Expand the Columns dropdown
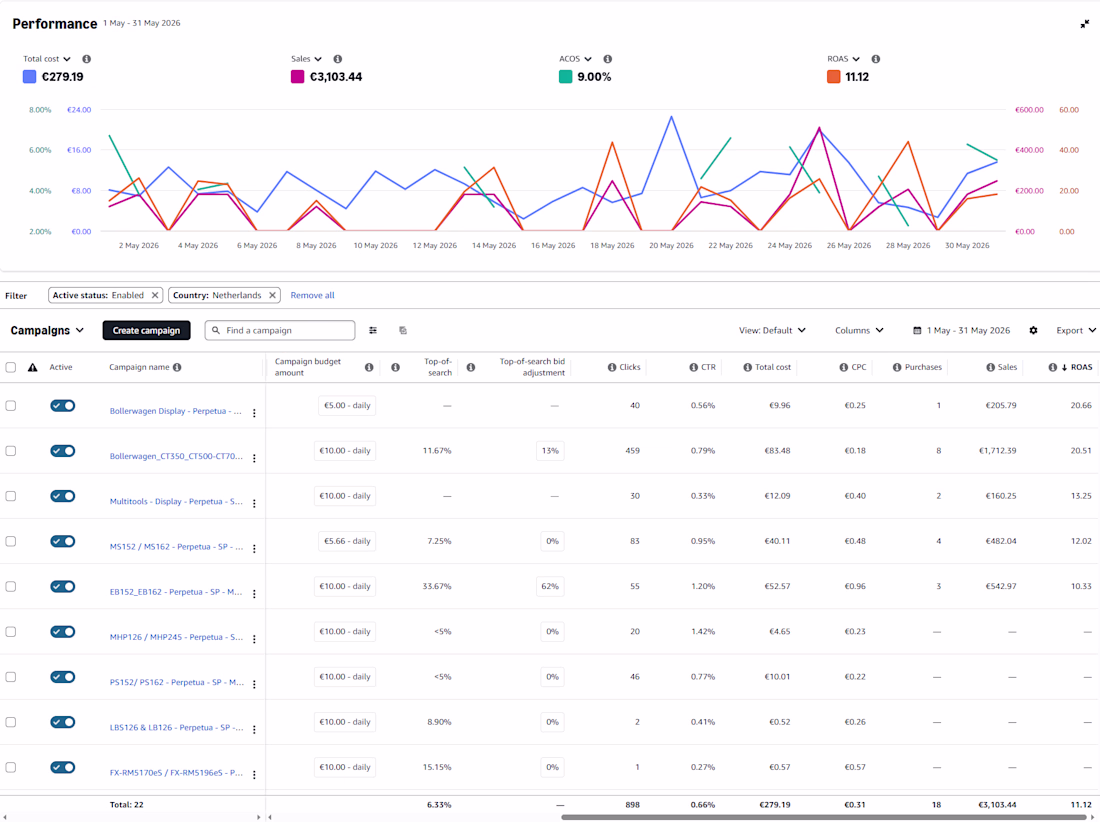1100x822 pixels. [x=859, y=330]
